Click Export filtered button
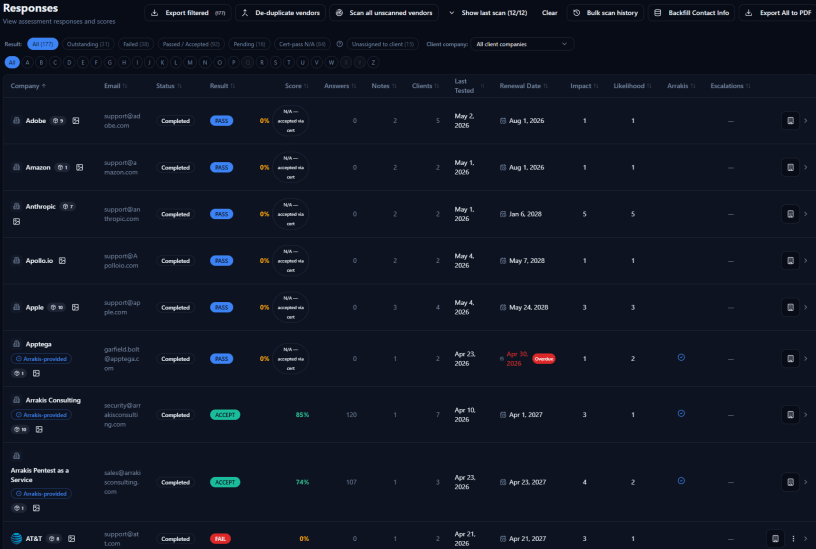816x549 pixels. coord(188,12)
